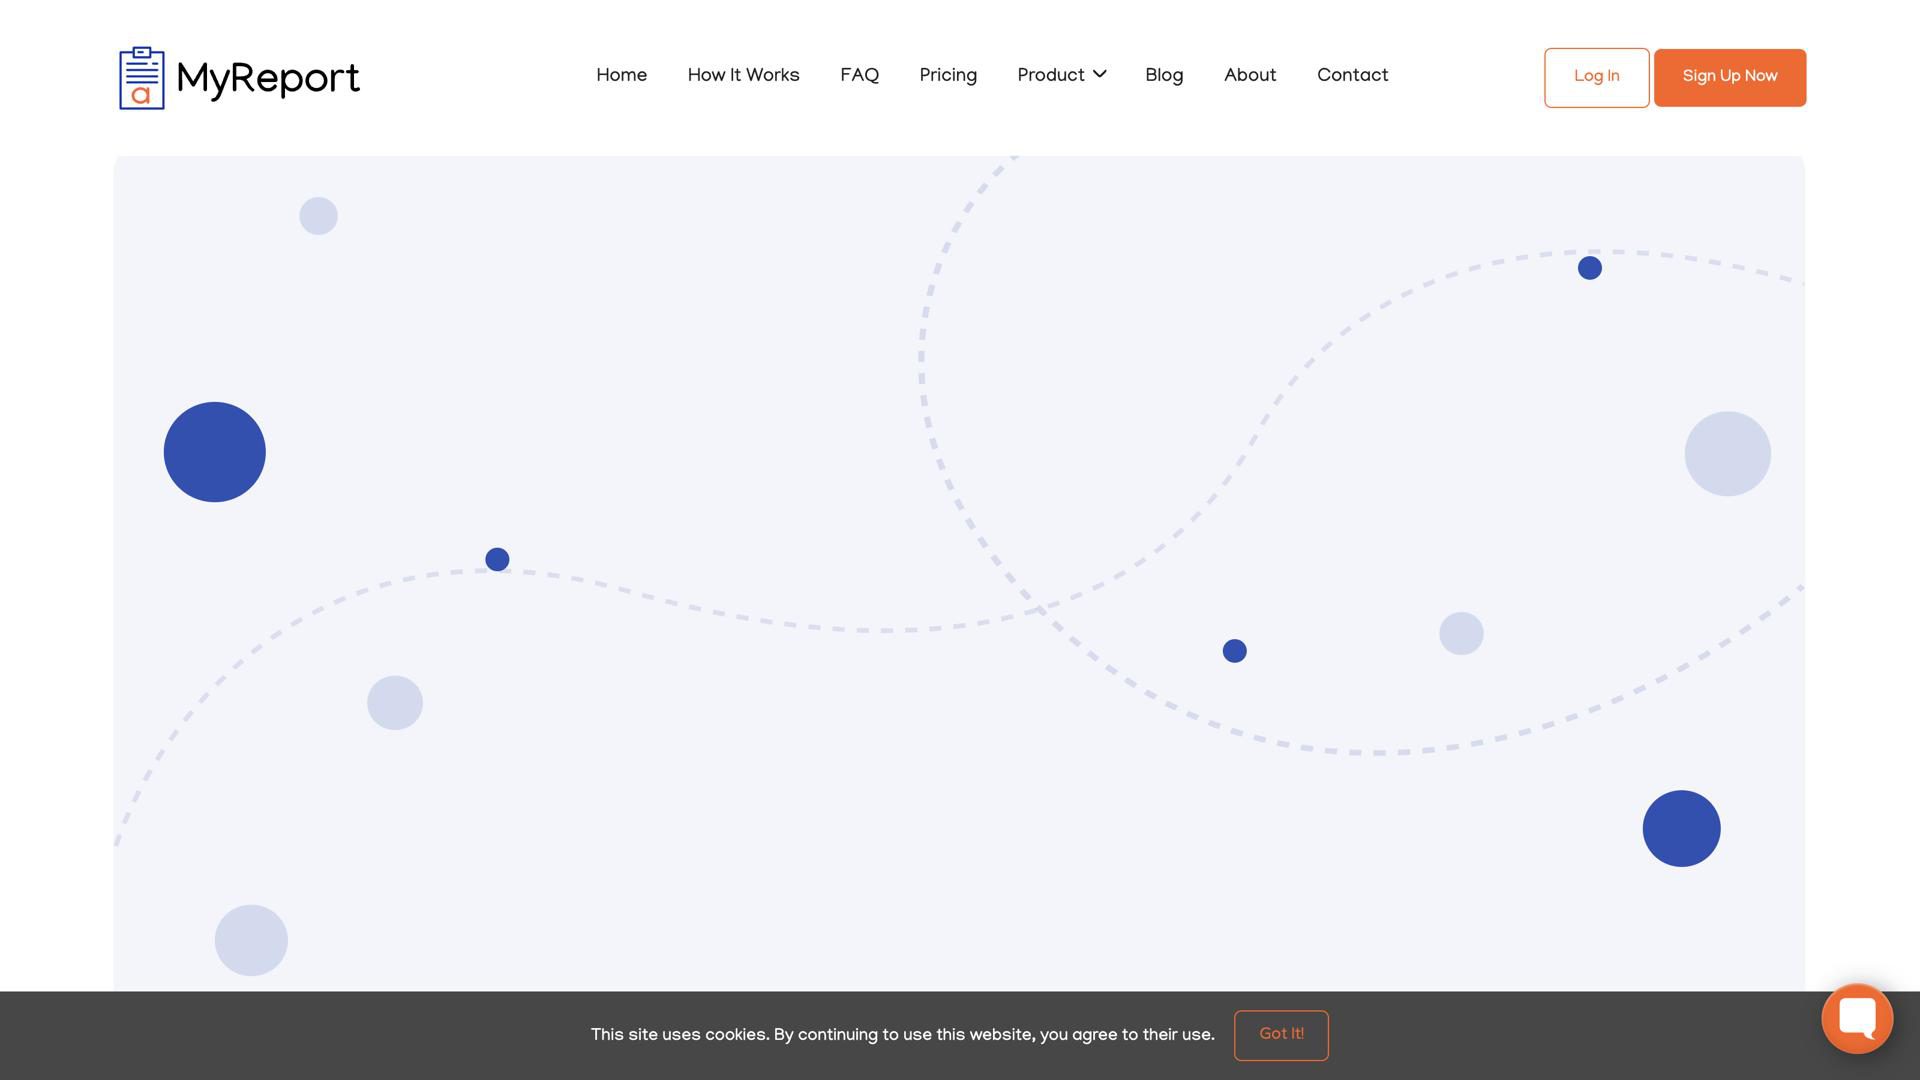Navigate to the FAQ section
Viewport: 1920px width, 1080px height.
[859, 76]
